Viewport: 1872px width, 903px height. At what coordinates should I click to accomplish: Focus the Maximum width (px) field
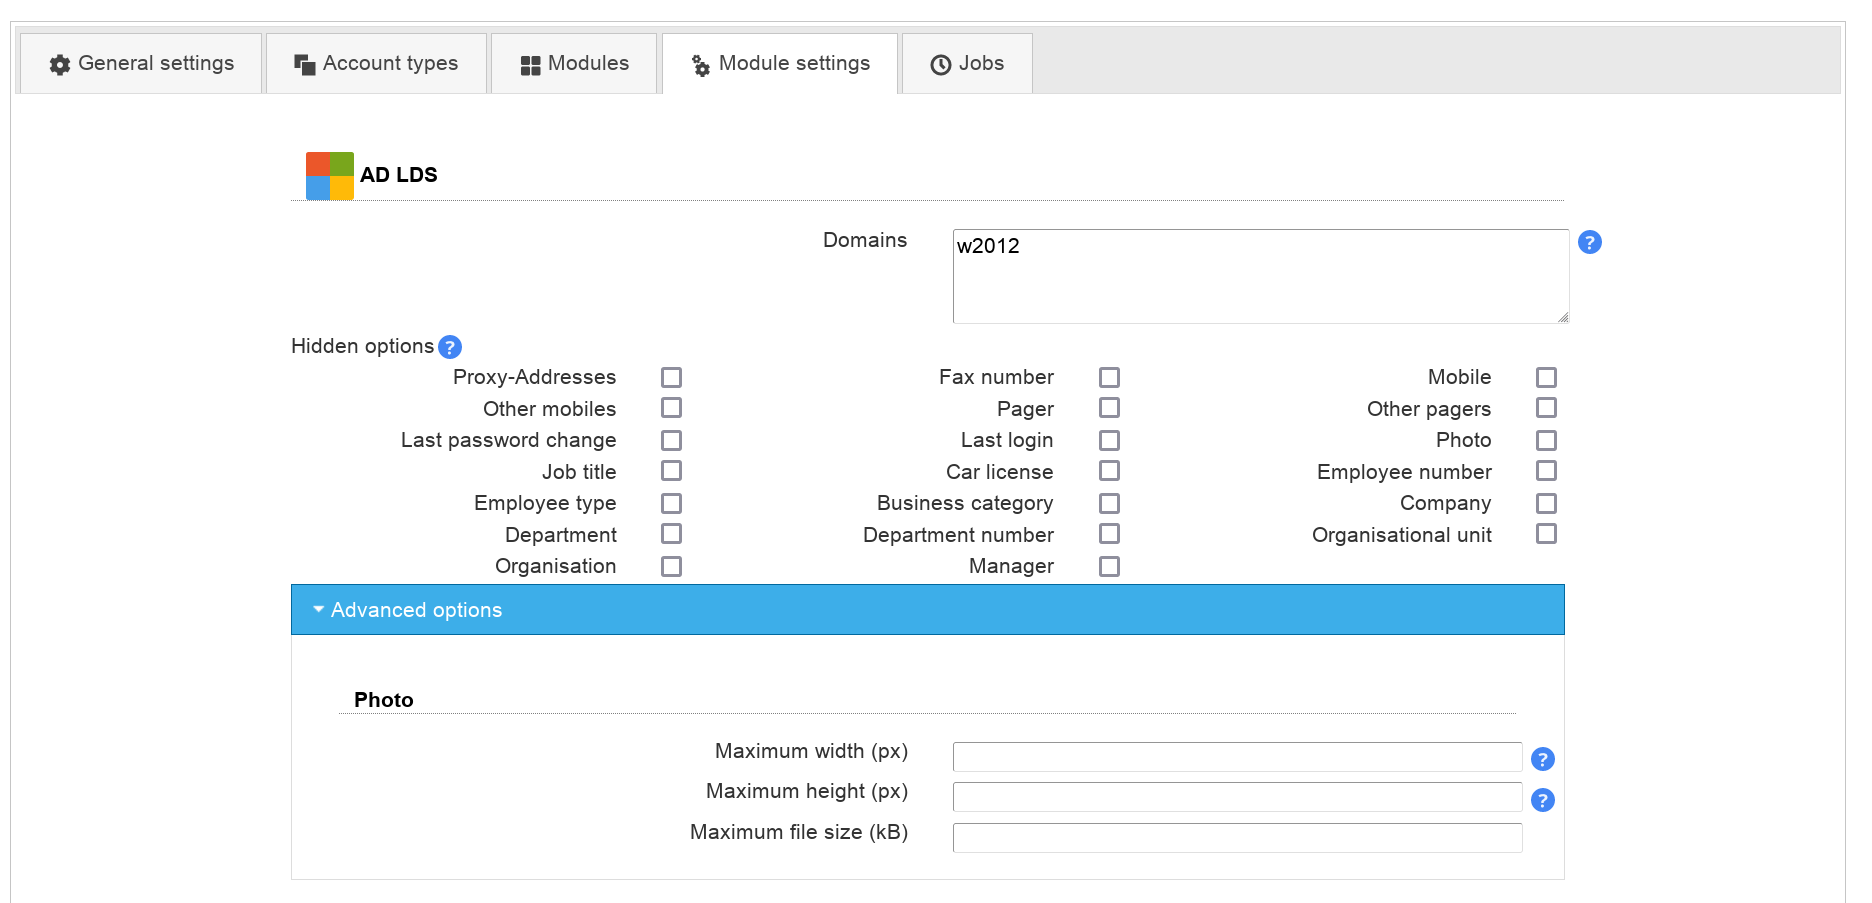tap(1237, 757)
